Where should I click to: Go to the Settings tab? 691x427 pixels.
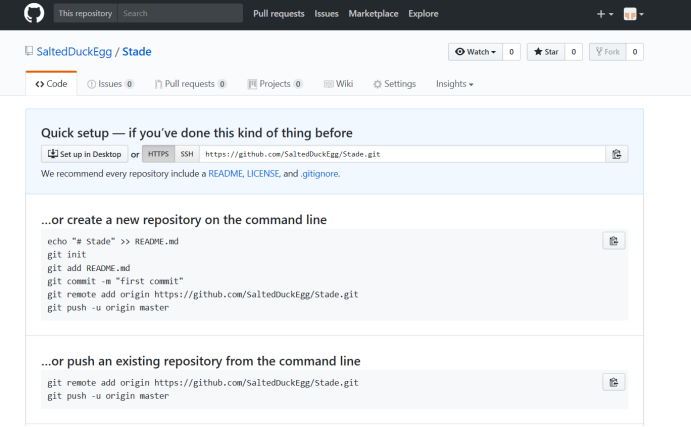[394, 84]
